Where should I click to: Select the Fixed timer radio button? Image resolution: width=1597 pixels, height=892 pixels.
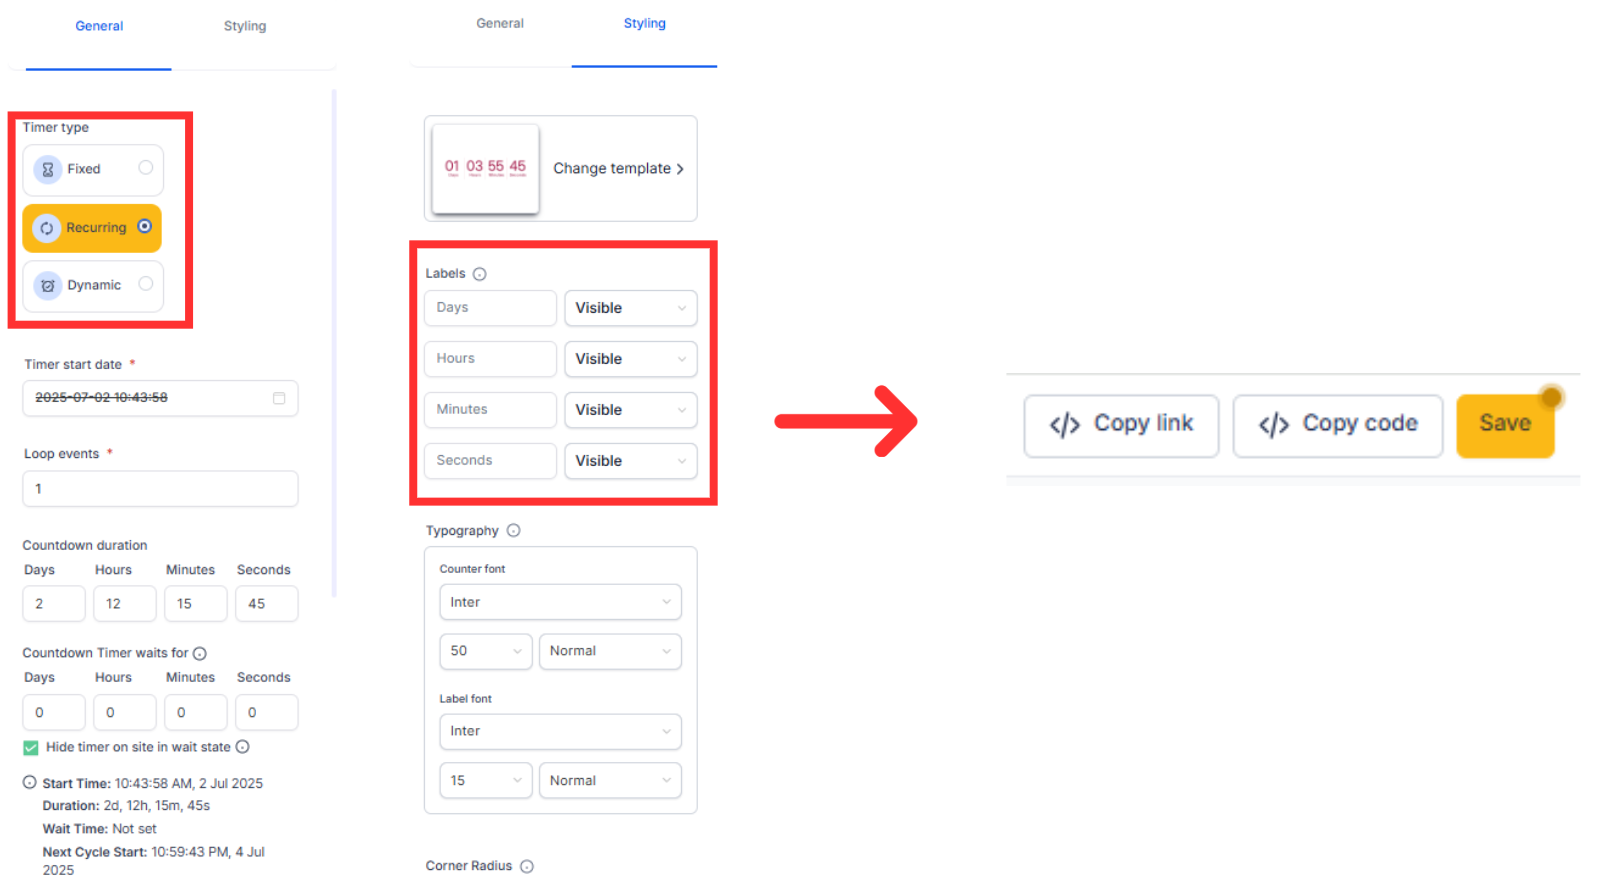tap(146, 168)
